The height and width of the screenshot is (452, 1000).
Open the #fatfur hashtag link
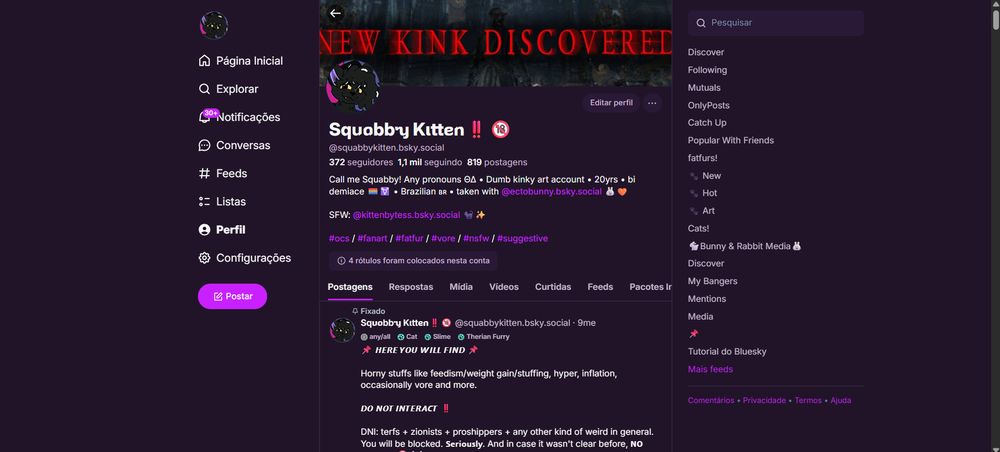[x=408, y=238]
